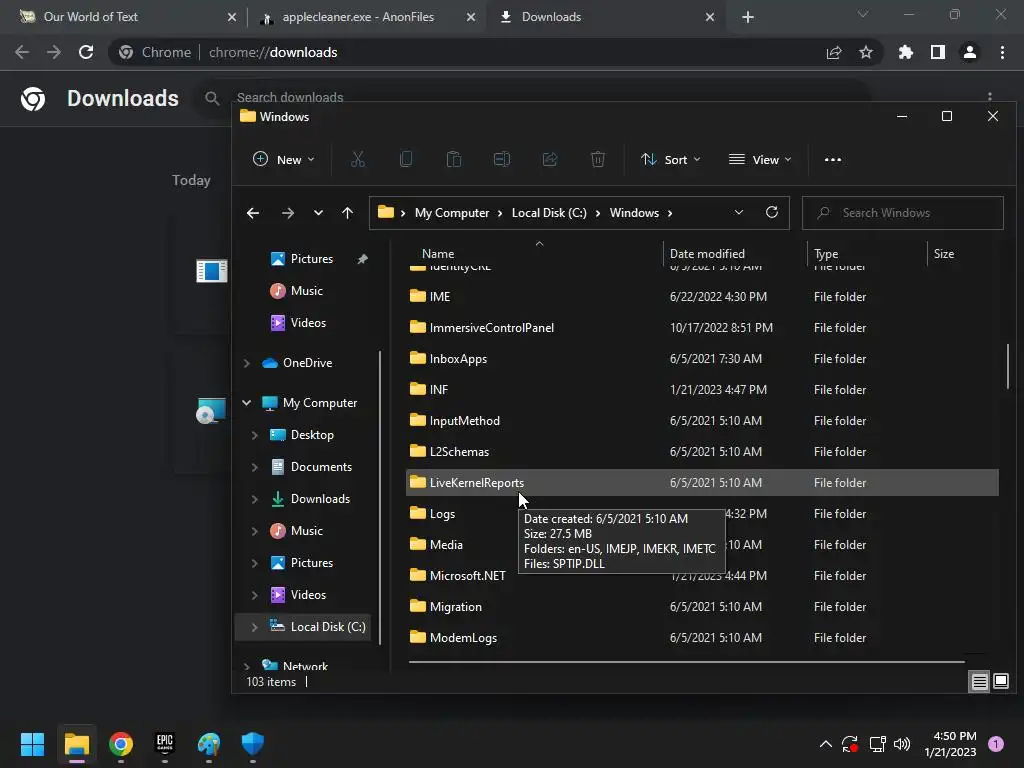Image resolution: width=1024 pixels, height=768 pixels.
Task: Select the ImmersiveControlPanel folder
Action: pos(702,328)
